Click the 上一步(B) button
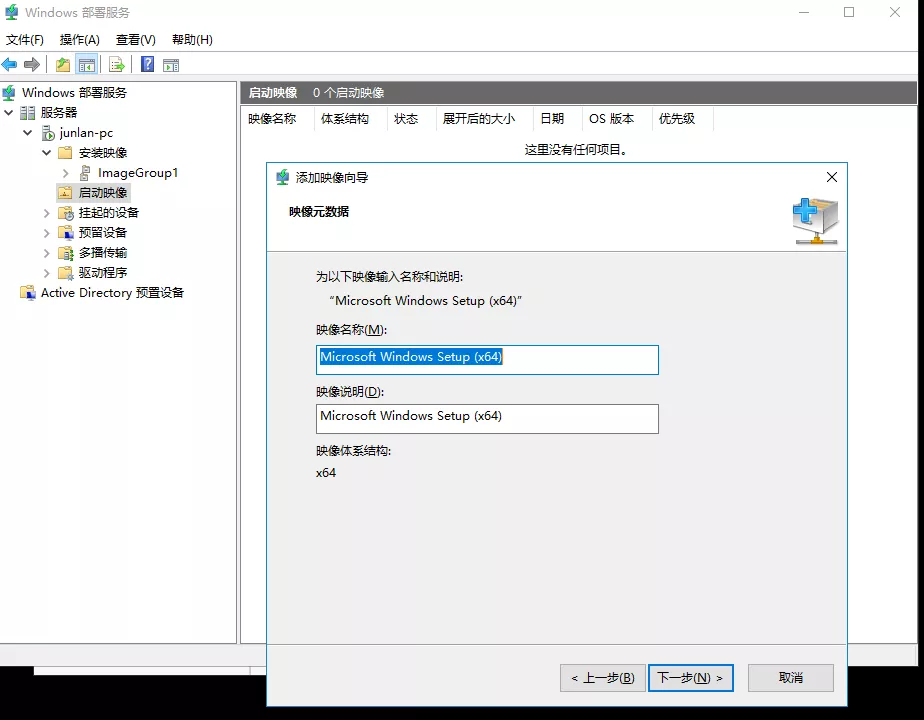This screenshot has width=924, height=720. (602, 678)
